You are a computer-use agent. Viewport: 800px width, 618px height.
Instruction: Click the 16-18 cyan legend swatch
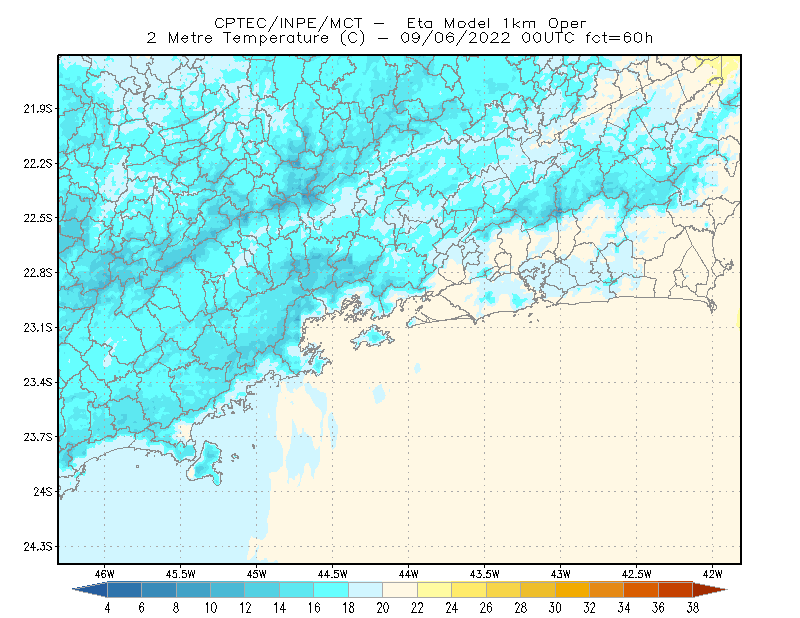[x=331, y=590]
